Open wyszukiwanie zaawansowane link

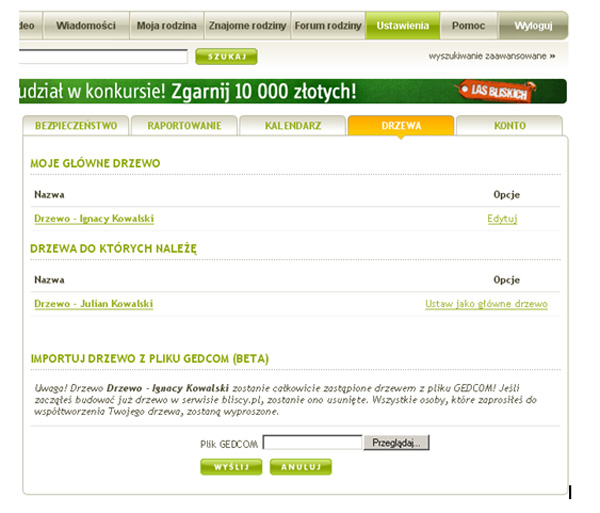[492, 56]
